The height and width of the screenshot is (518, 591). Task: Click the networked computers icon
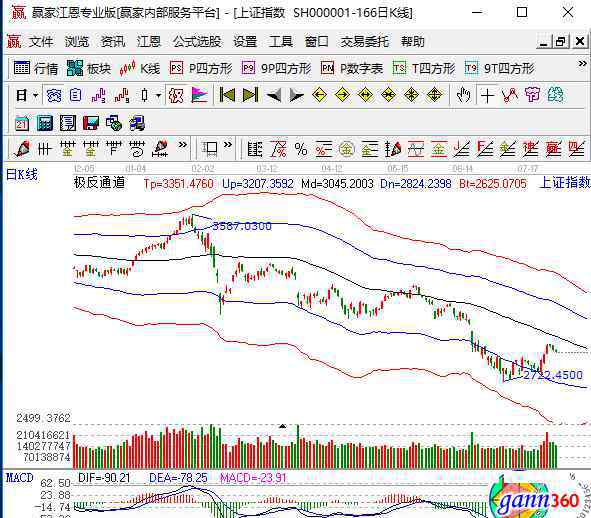tap(137, 123)
